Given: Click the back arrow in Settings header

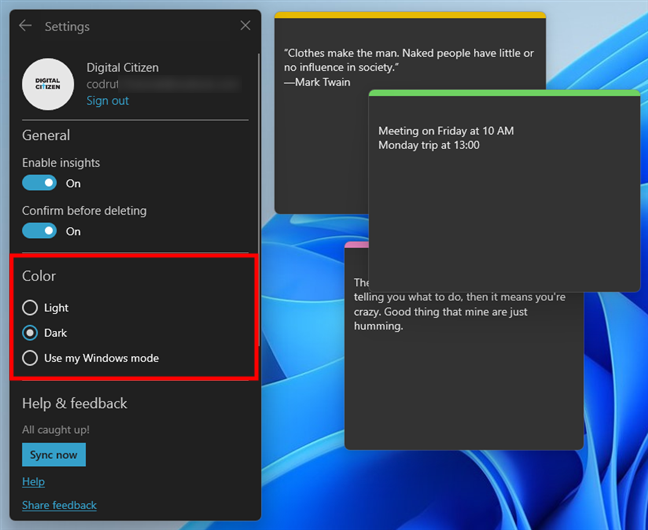Looking at the screenshot, I should [25, 26].
